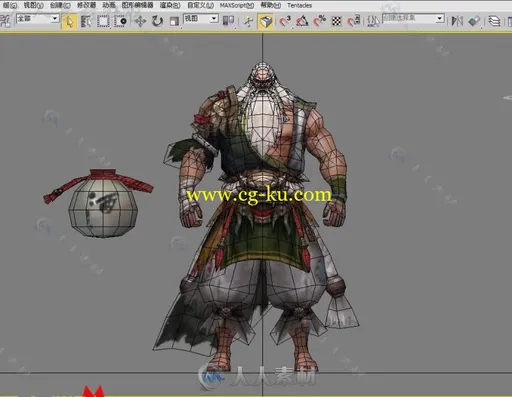512x397 pixels.
Task: Select the Scale tool
Action: pos(174,21)
